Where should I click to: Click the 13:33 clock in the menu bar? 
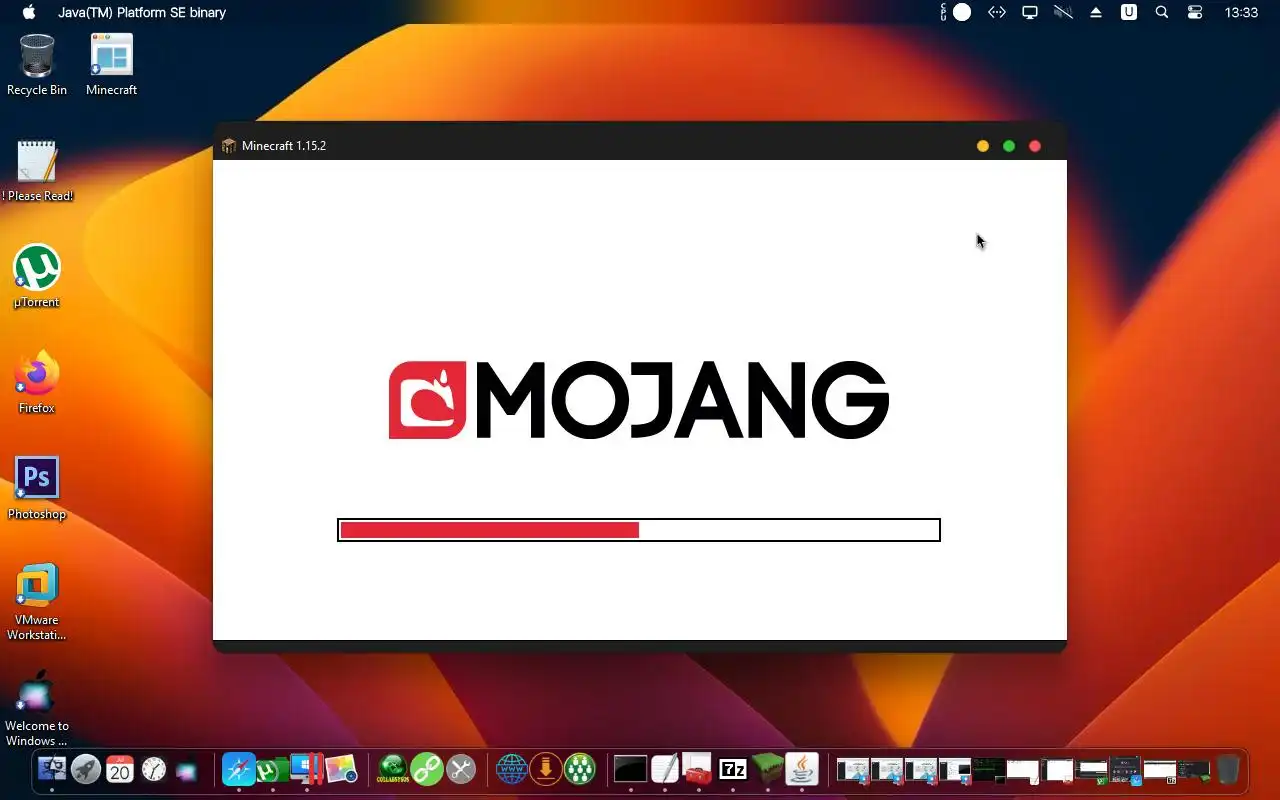point(1241,12)
